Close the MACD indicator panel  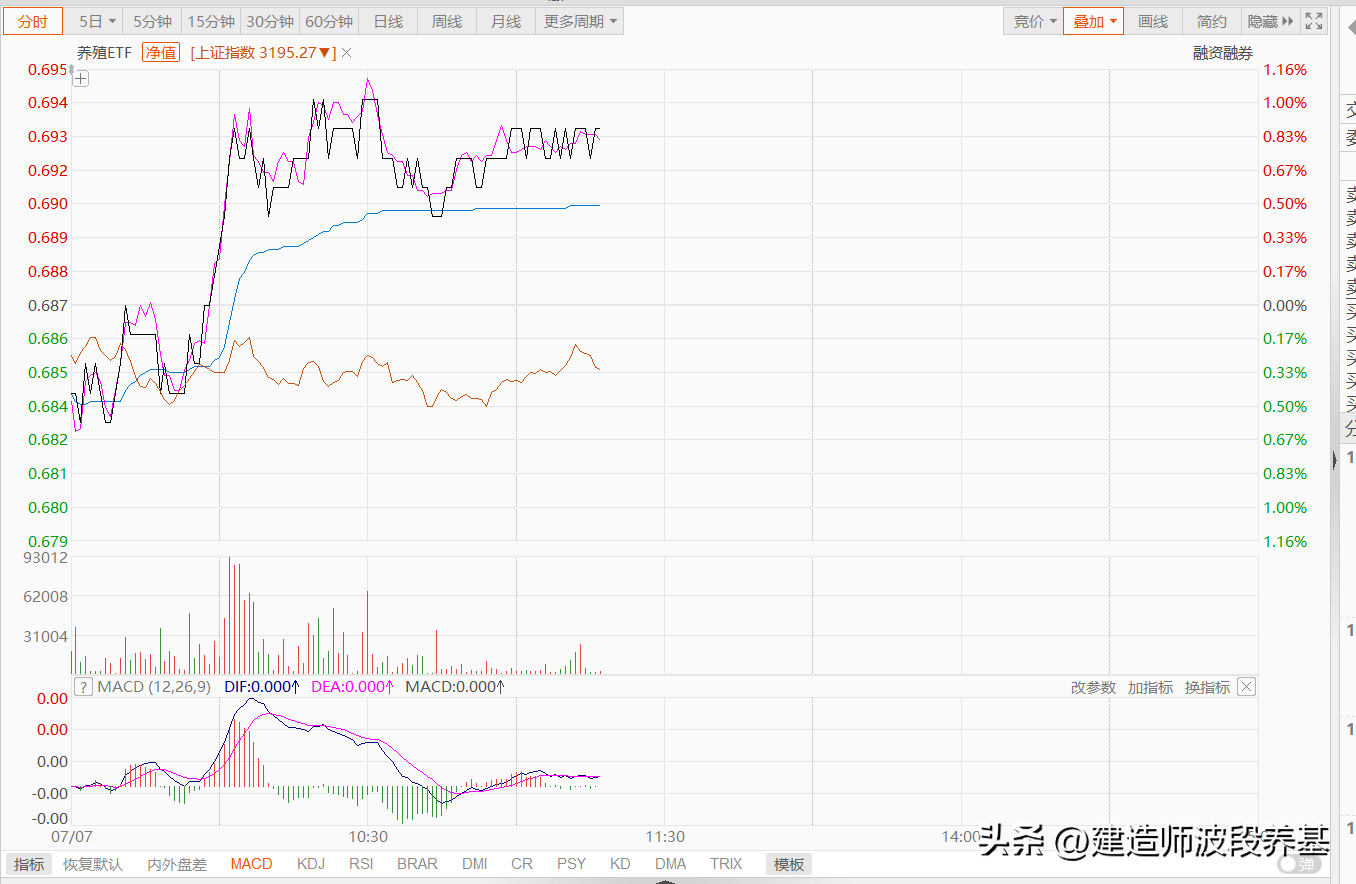tap(1246, 687)
